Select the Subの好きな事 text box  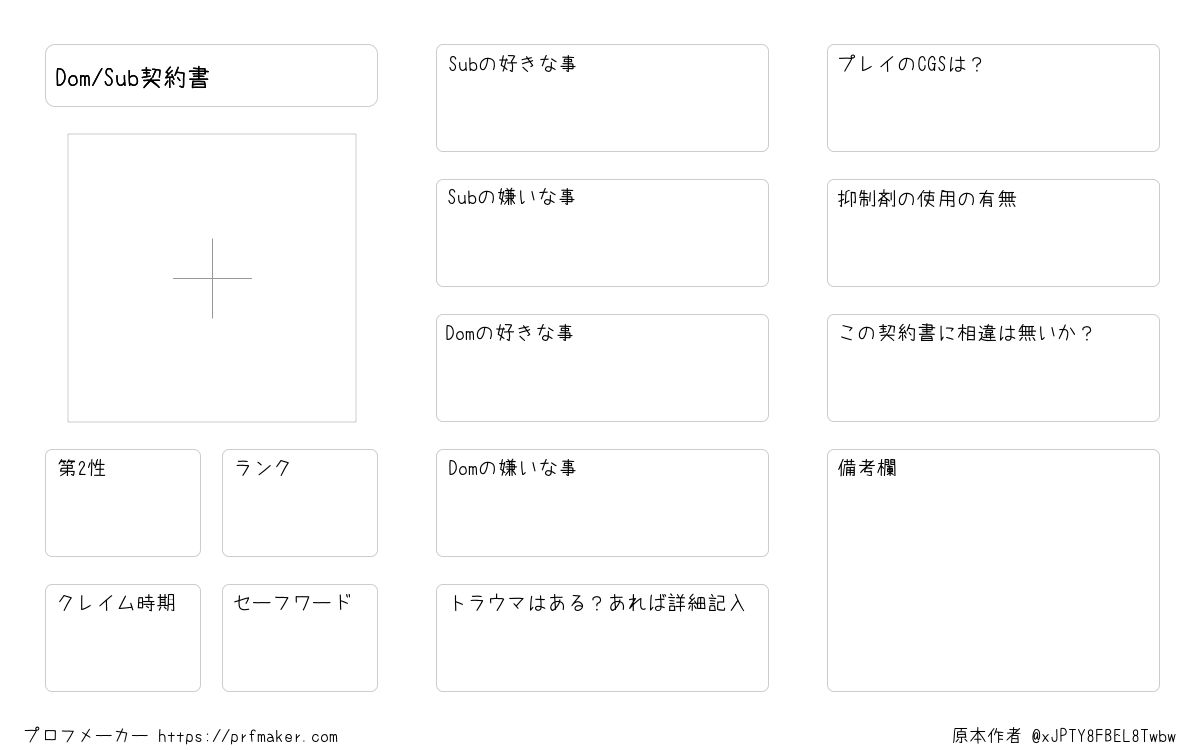602,98
